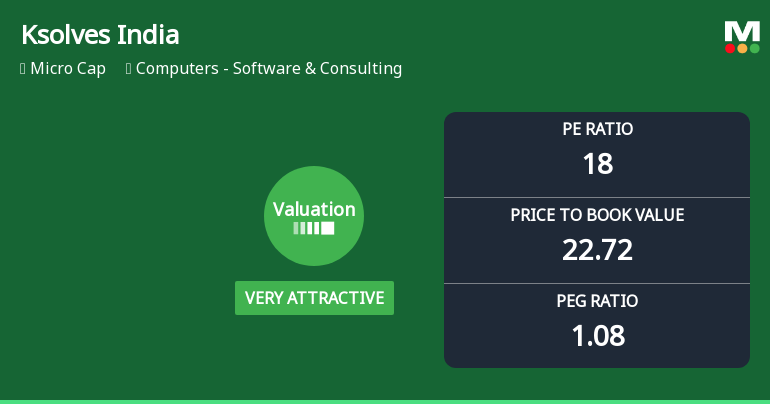The image size is (770, 404).
Task: Click the PRICE TO BOOK VALUE heading
Action: [x=597, y=215]
